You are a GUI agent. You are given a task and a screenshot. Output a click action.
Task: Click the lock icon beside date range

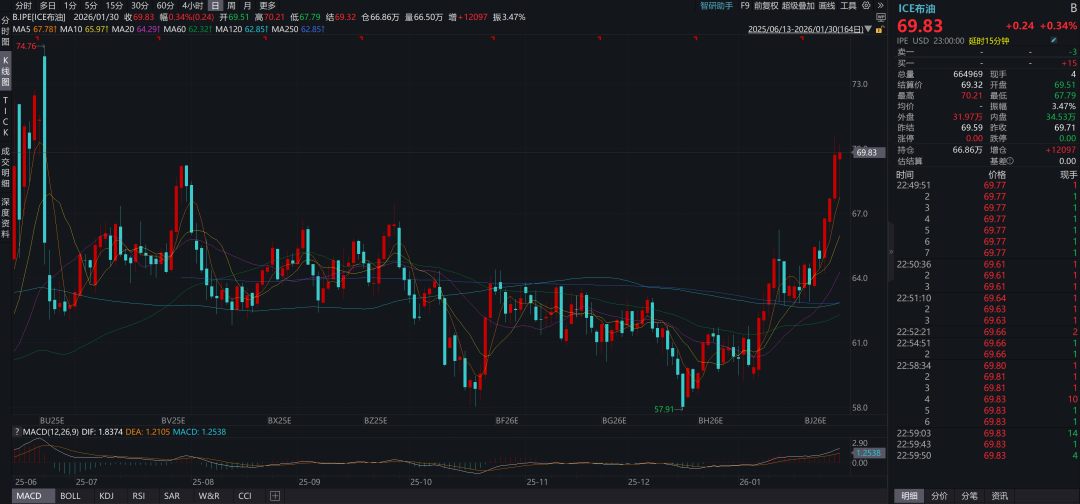tap(878, 29)
